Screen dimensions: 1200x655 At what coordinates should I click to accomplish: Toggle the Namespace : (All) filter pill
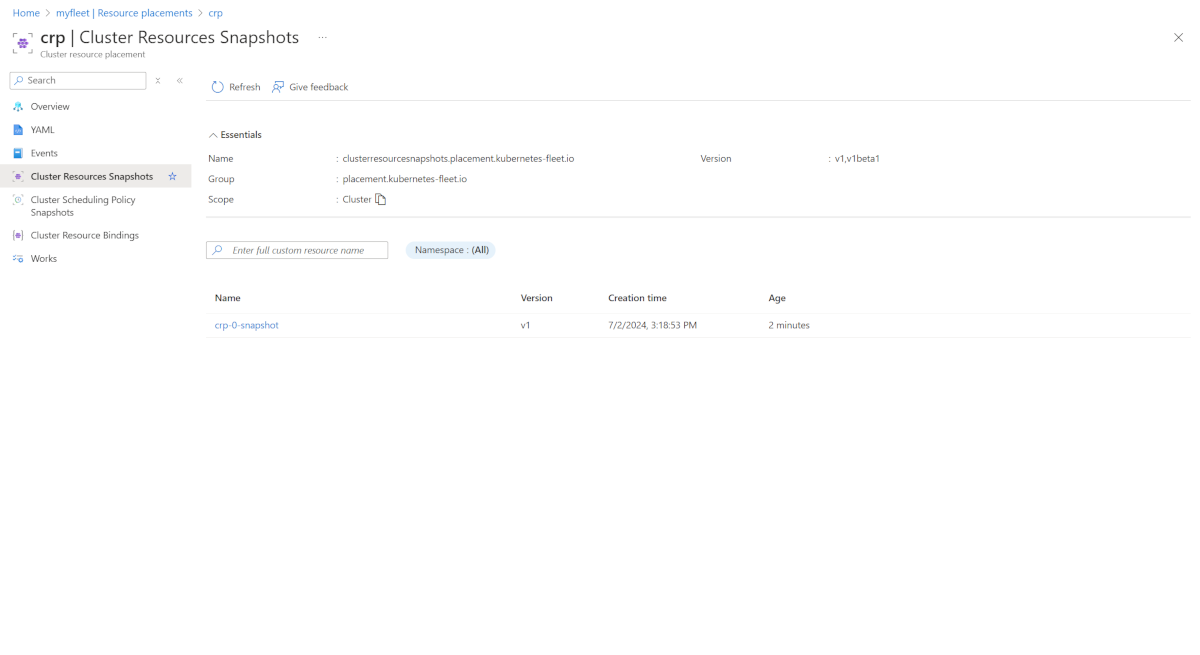coord(450,249)
